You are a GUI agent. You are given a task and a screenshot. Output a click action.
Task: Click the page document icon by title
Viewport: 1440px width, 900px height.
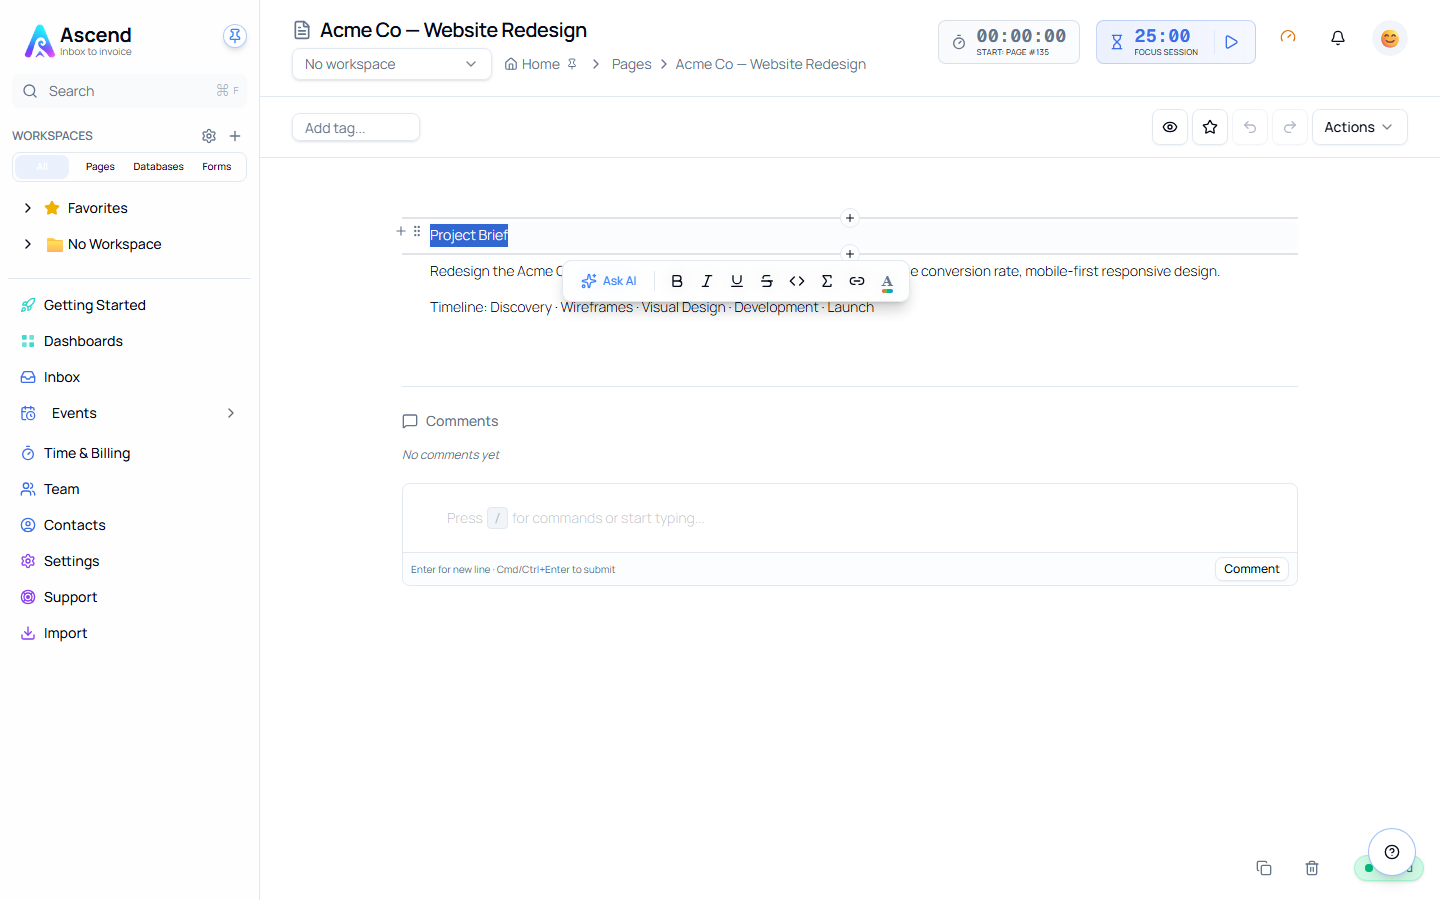tap(302, 30)
